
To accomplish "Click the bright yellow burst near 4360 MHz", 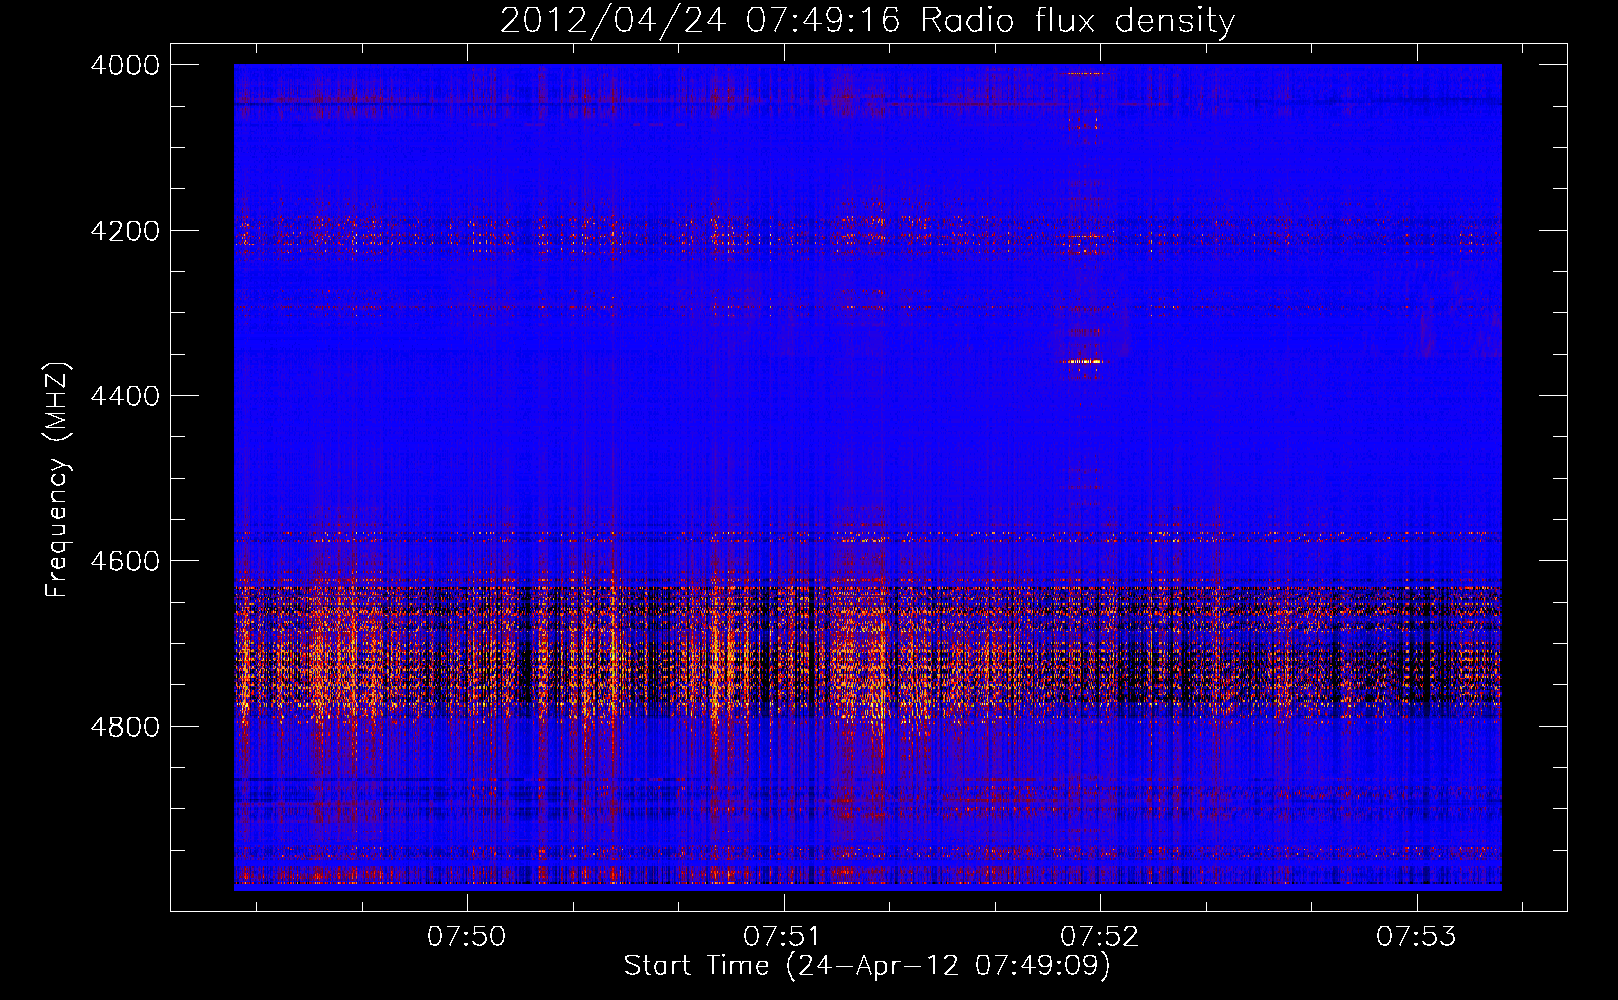I will 1084,361.
